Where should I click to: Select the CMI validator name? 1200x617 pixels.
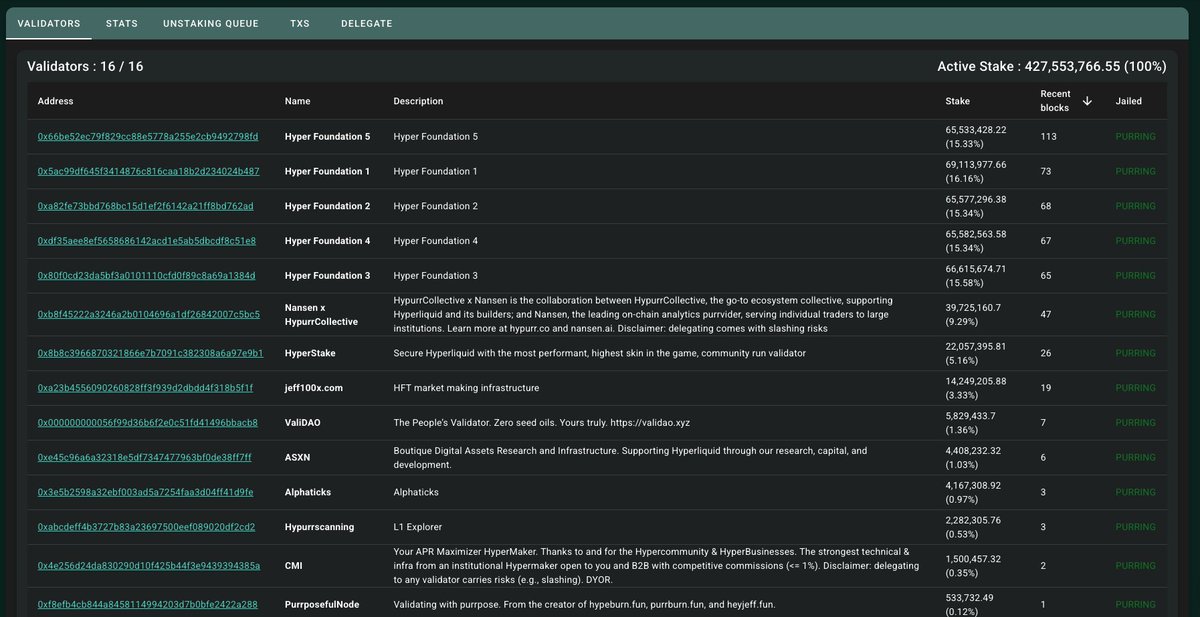[x=294, y=566]
